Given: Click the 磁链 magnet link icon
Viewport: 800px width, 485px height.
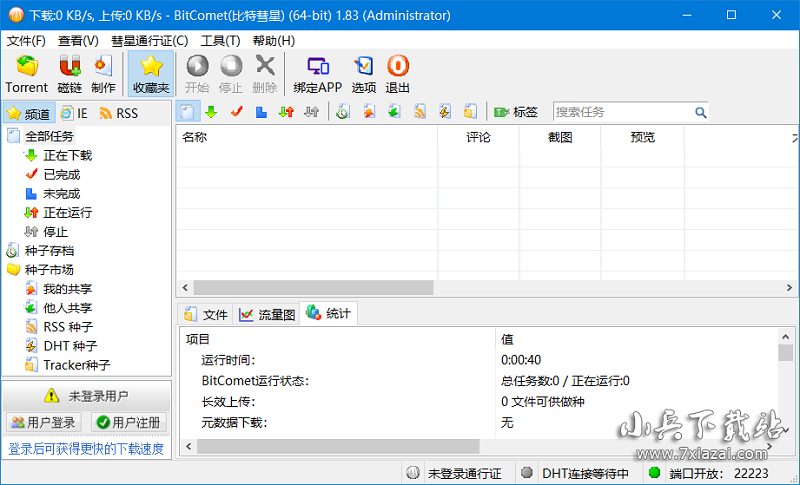Looking at the screenshot, I should pos(69,74).
